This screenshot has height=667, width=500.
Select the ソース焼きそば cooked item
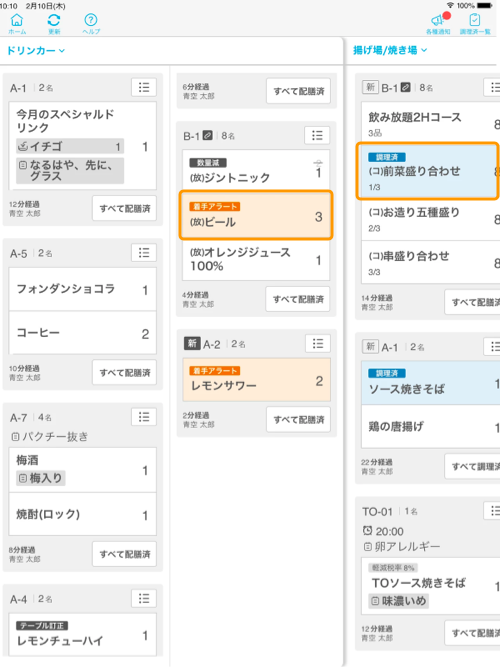pyautogui.click(x=430, y=383)
